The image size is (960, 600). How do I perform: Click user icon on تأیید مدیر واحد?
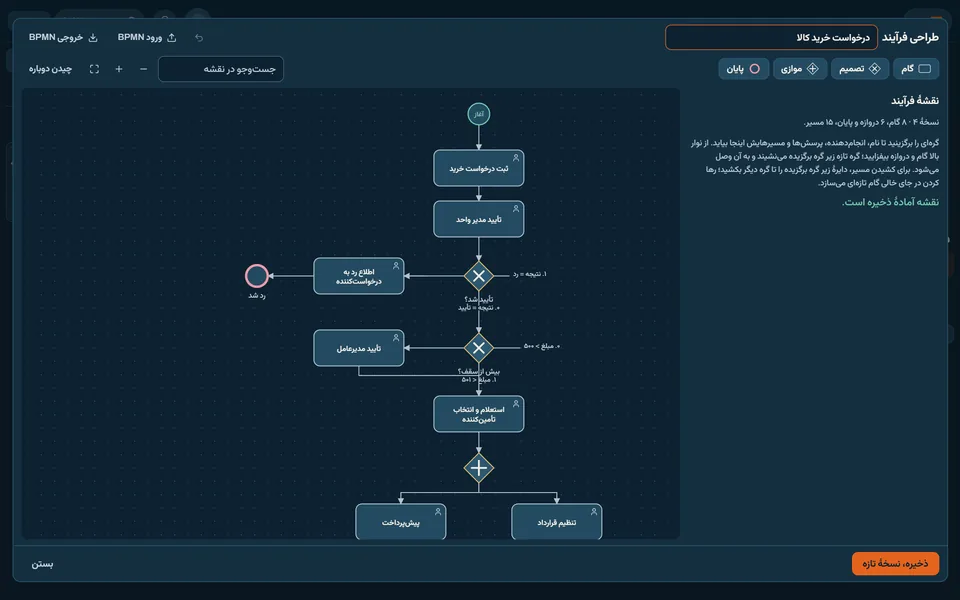coord(516,208)
